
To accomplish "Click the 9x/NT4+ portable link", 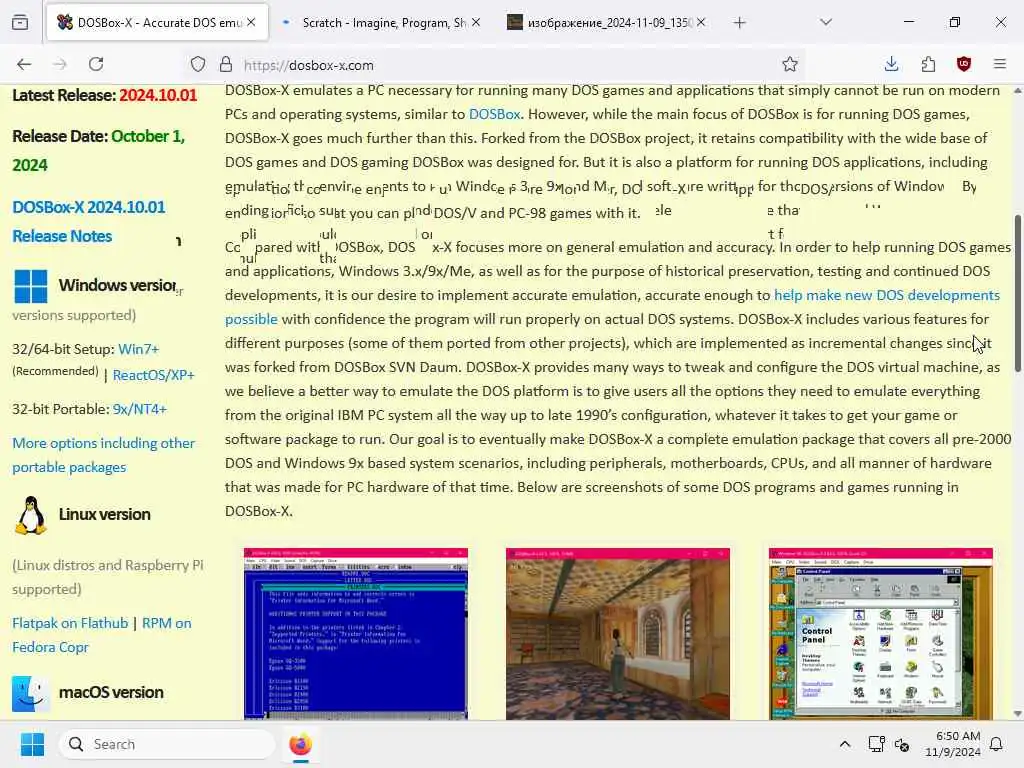I will click(x=140, y=409).
